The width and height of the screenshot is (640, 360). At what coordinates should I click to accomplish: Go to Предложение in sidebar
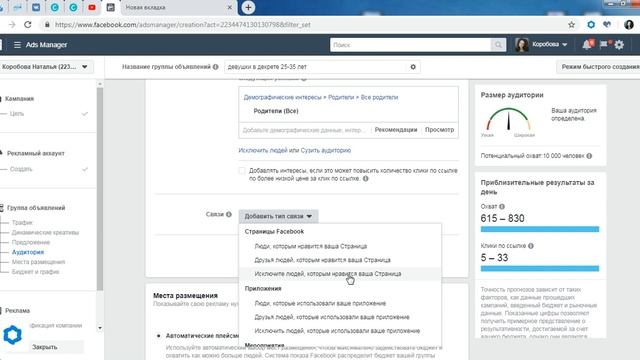tap(31, 242)
